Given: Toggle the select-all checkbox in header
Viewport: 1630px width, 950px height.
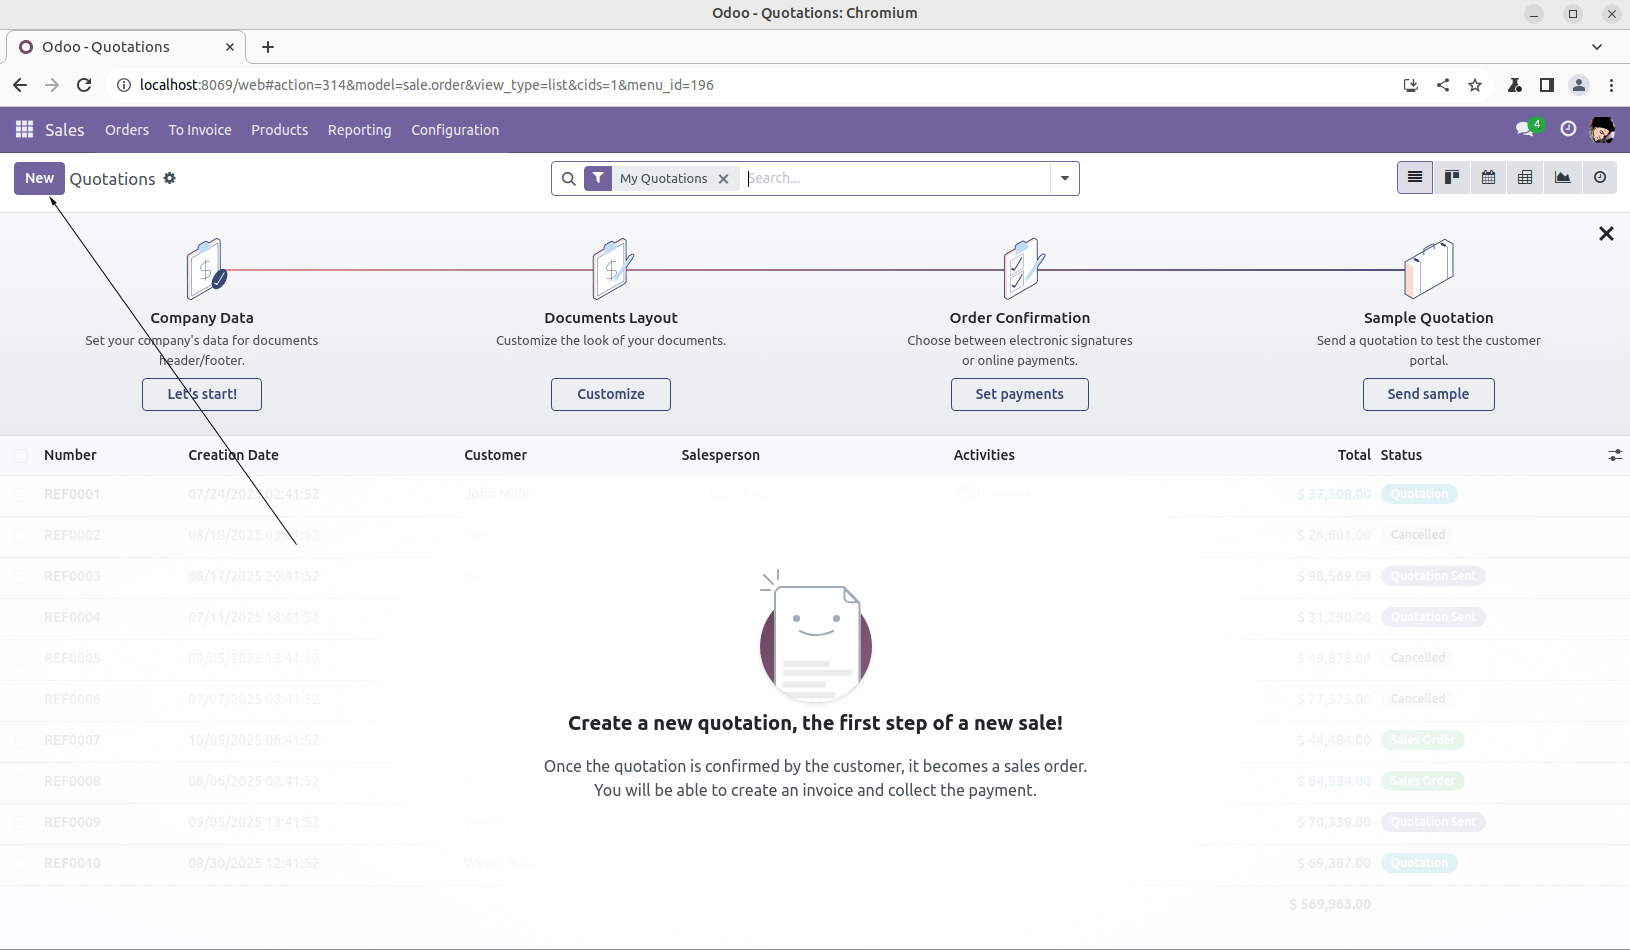Looking at the screenshot, I should 21,456.
